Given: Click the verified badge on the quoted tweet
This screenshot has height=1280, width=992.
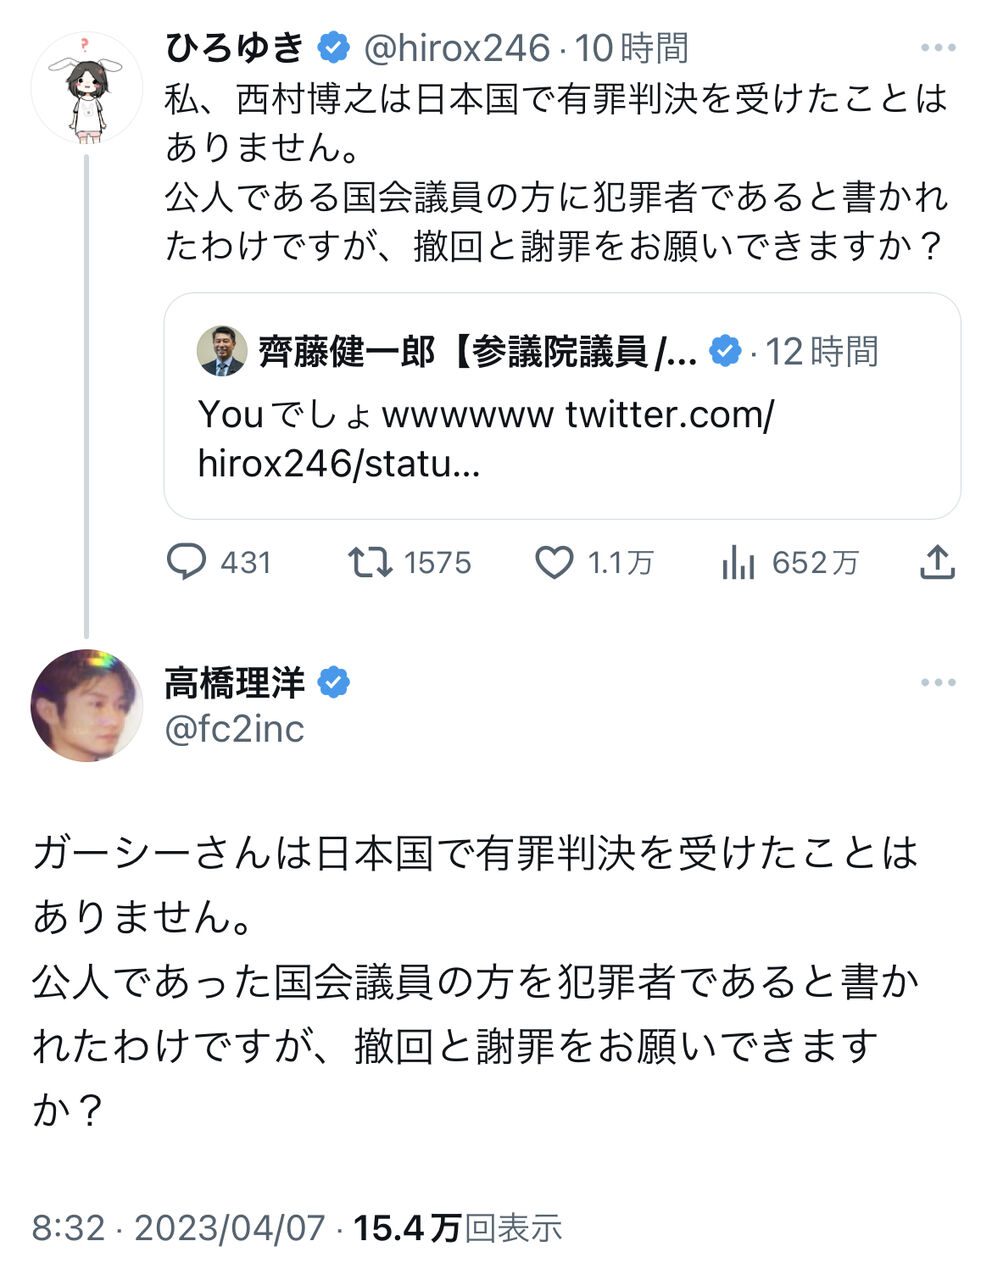Looking at the screenshot, I should click(x=725, y=351).
